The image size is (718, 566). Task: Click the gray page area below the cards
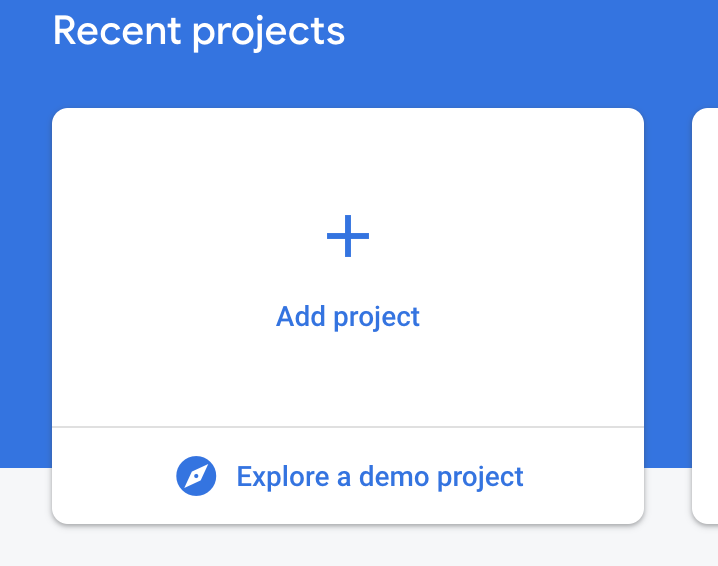[348, 546]
